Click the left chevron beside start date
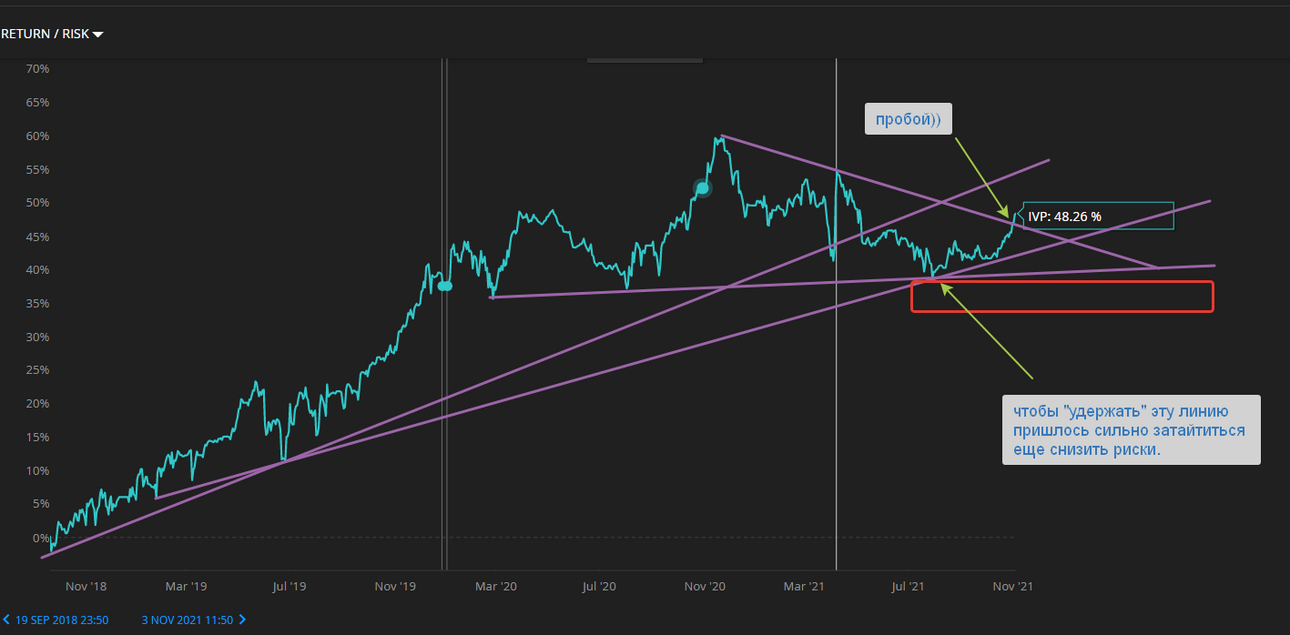This screenshot has height=635, width=1290. pos(8,620)
